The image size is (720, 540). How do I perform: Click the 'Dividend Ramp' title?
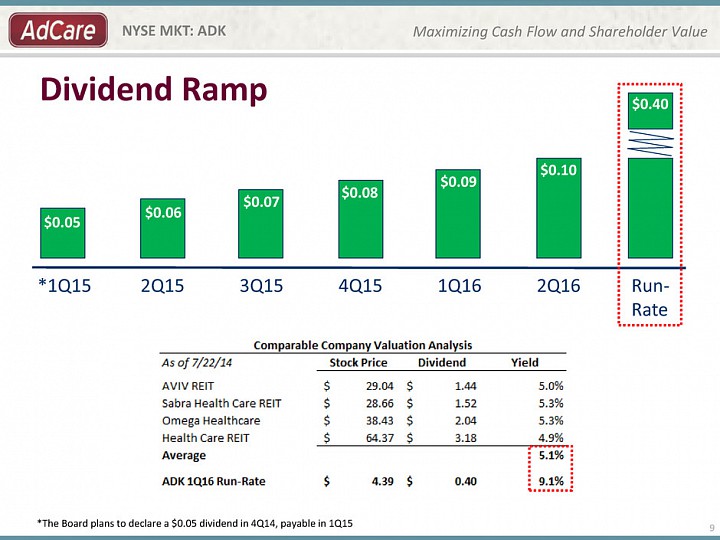(154, 89)
